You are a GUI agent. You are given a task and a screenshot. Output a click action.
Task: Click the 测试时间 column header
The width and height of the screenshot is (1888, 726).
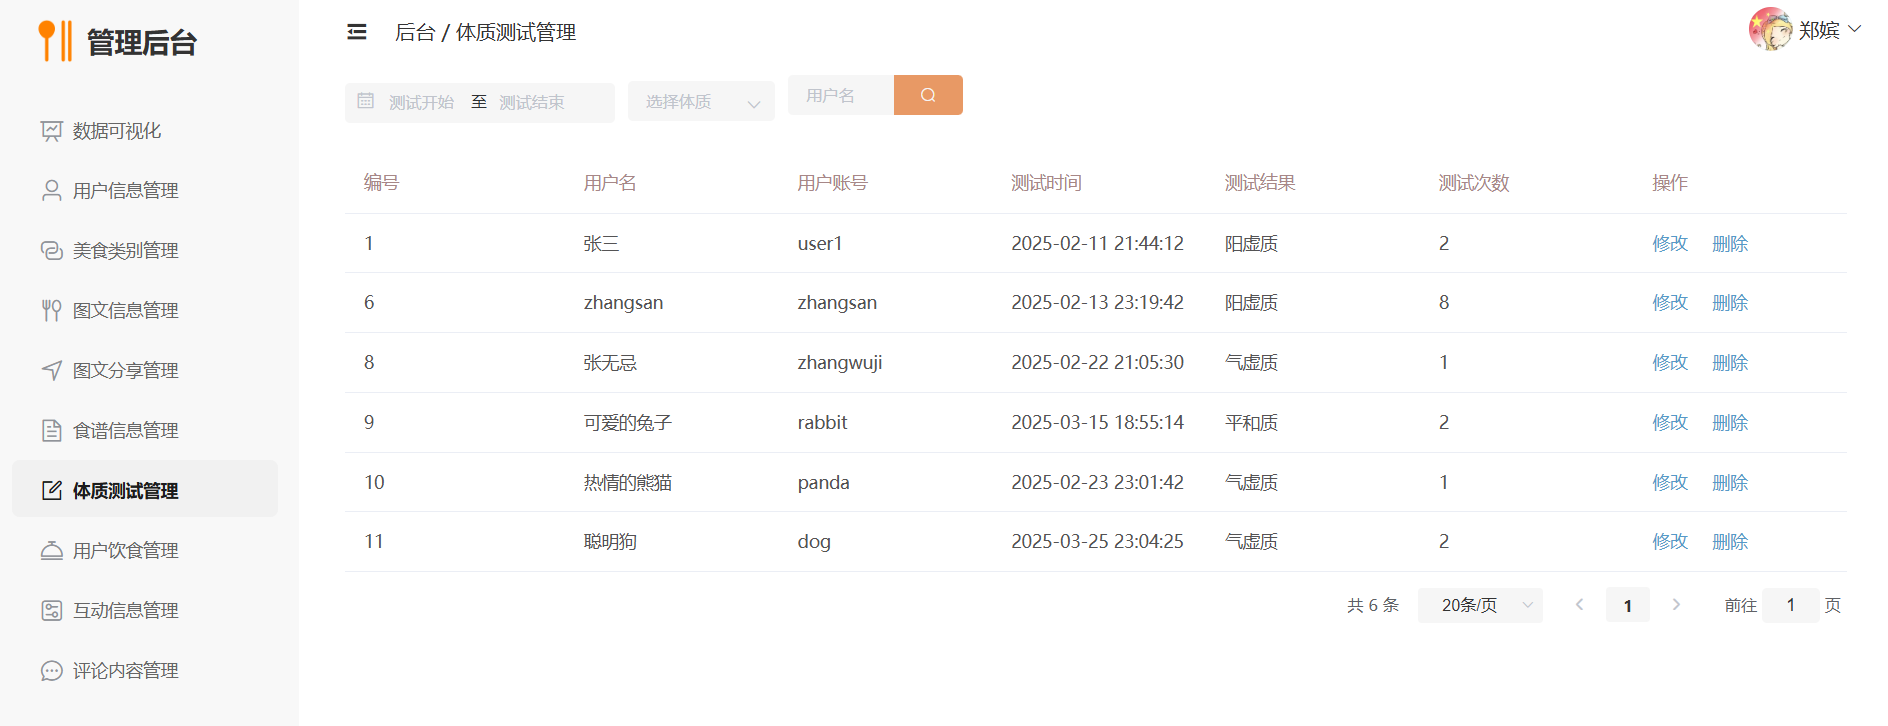[x=1046, y=183]
